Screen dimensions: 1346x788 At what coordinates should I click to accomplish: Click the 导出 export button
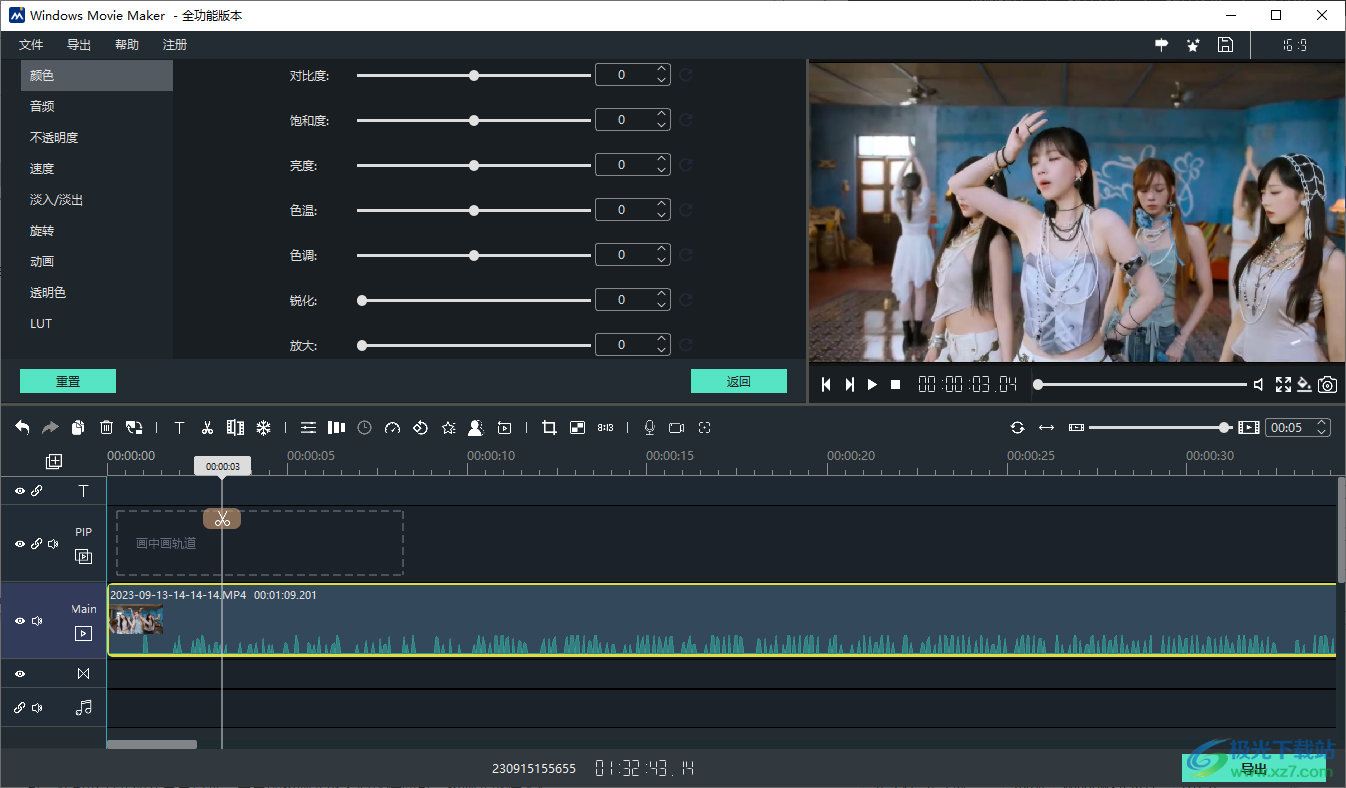click(1252, 766)
